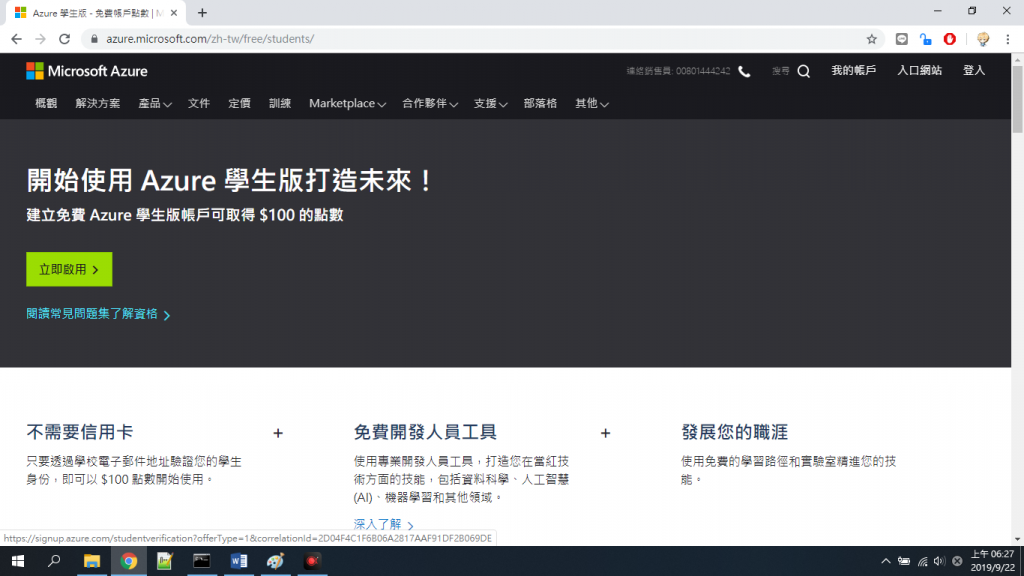
Task: Click the network tray icon
Action: 922,561
